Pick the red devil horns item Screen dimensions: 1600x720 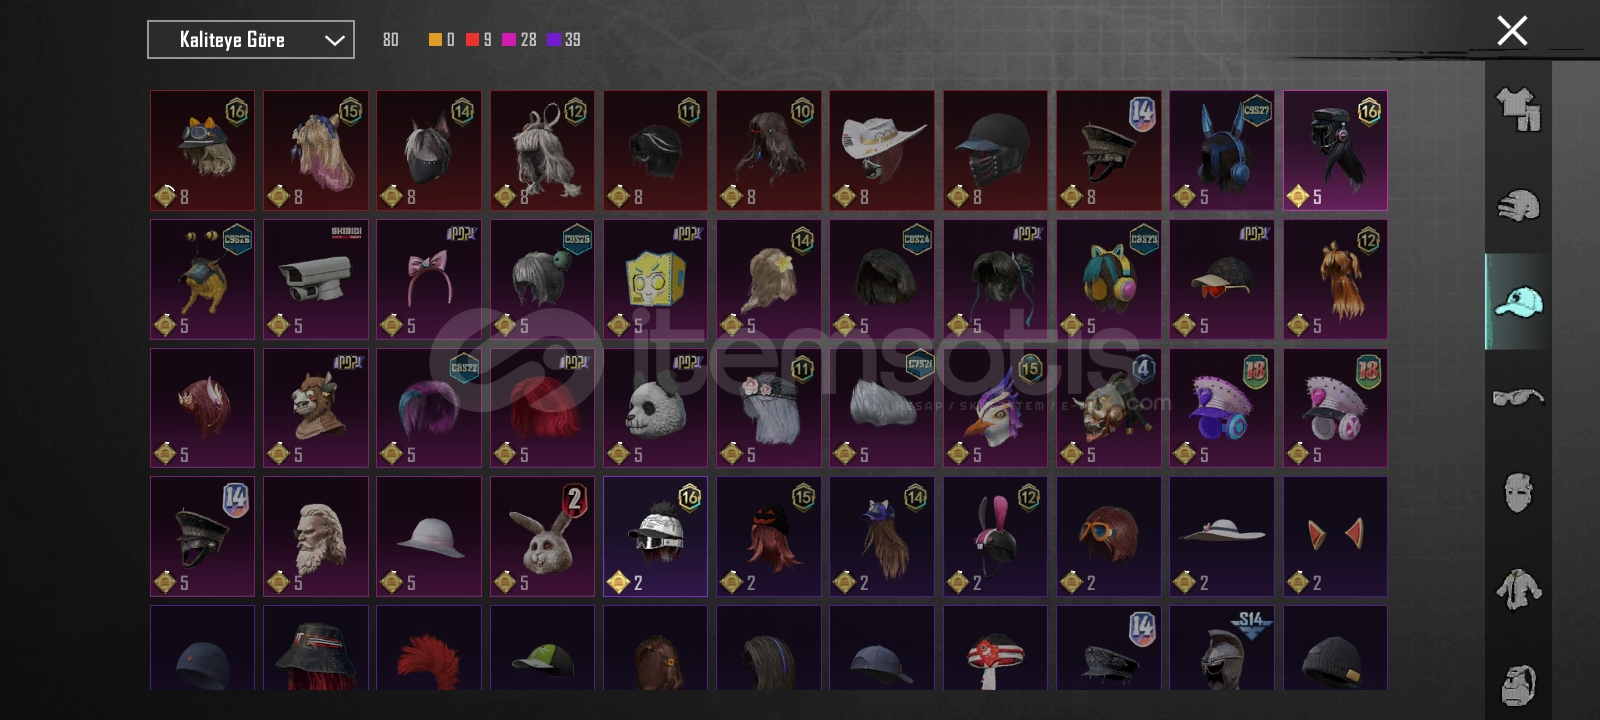click(x=1335, y=536)
